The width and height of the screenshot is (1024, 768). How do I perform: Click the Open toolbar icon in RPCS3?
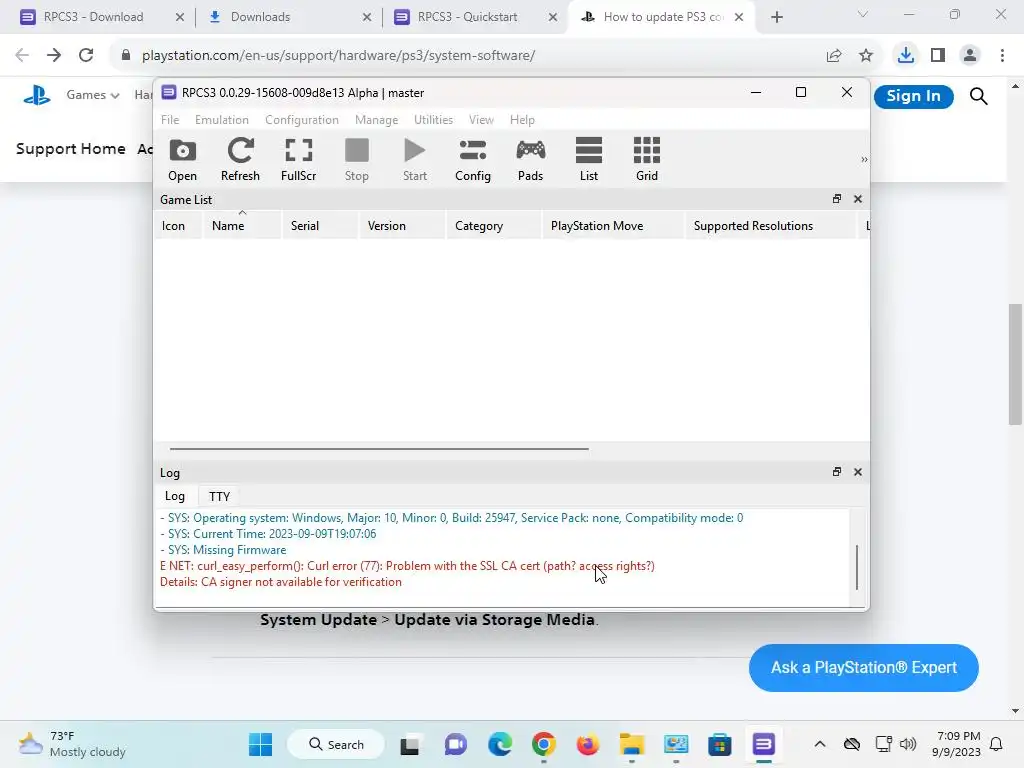182,159
